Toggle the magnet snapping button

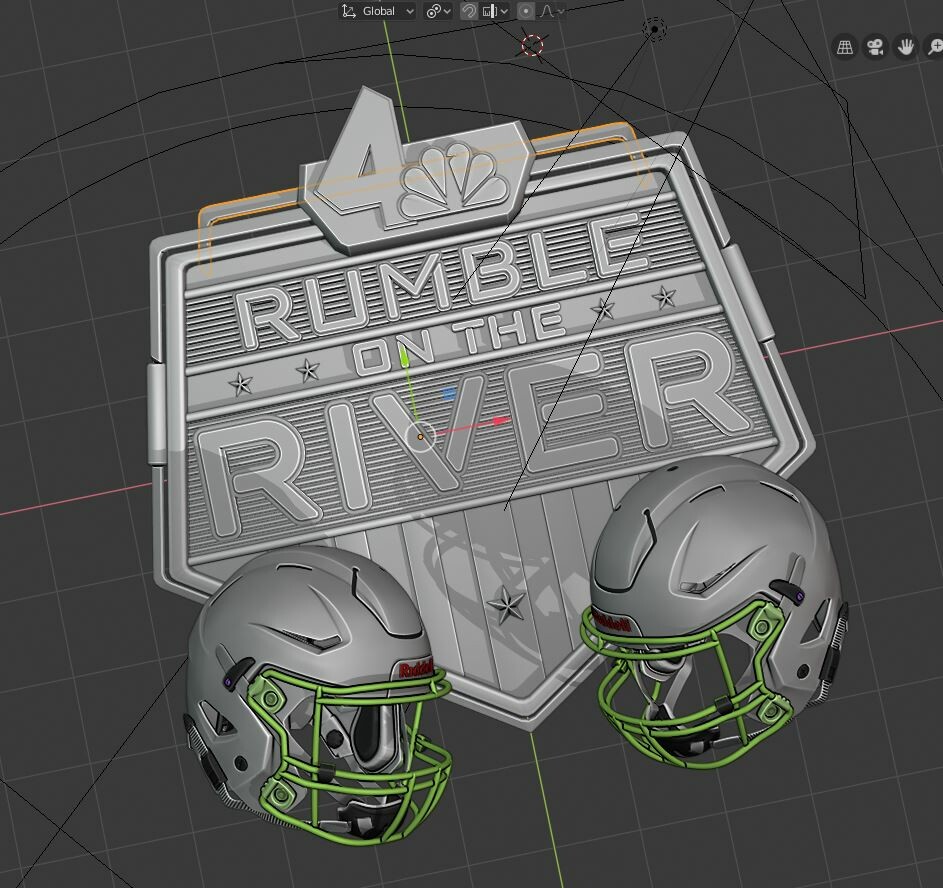468,11
